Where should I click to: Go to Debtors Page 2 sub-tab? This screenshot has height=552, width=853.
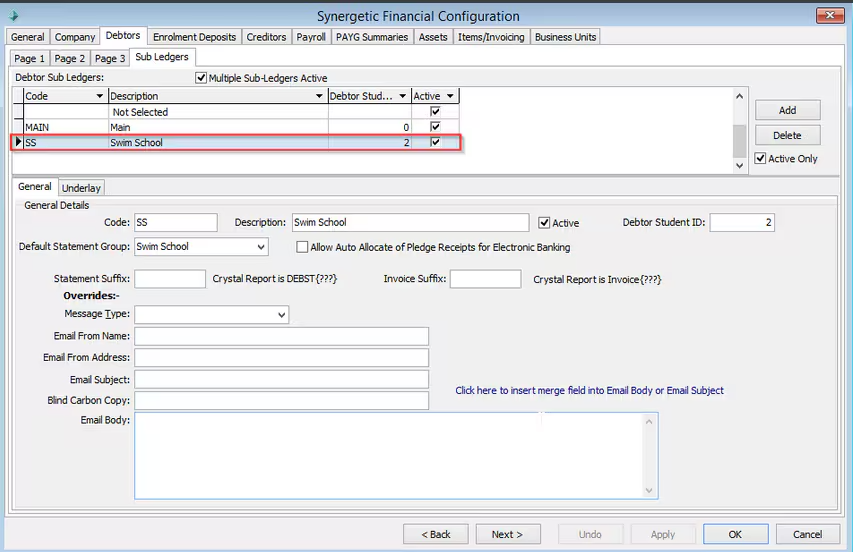[x=70, y=58]
